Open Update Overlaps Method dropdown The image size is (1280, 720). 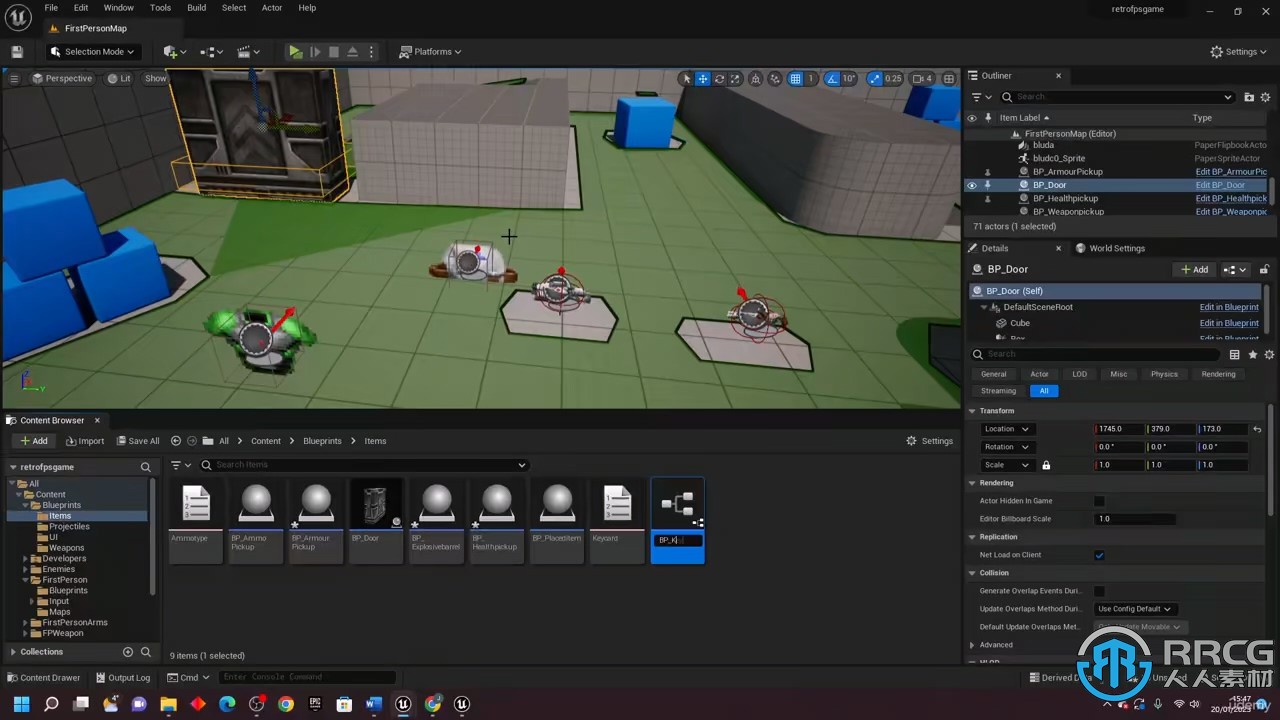point(1134,609)
